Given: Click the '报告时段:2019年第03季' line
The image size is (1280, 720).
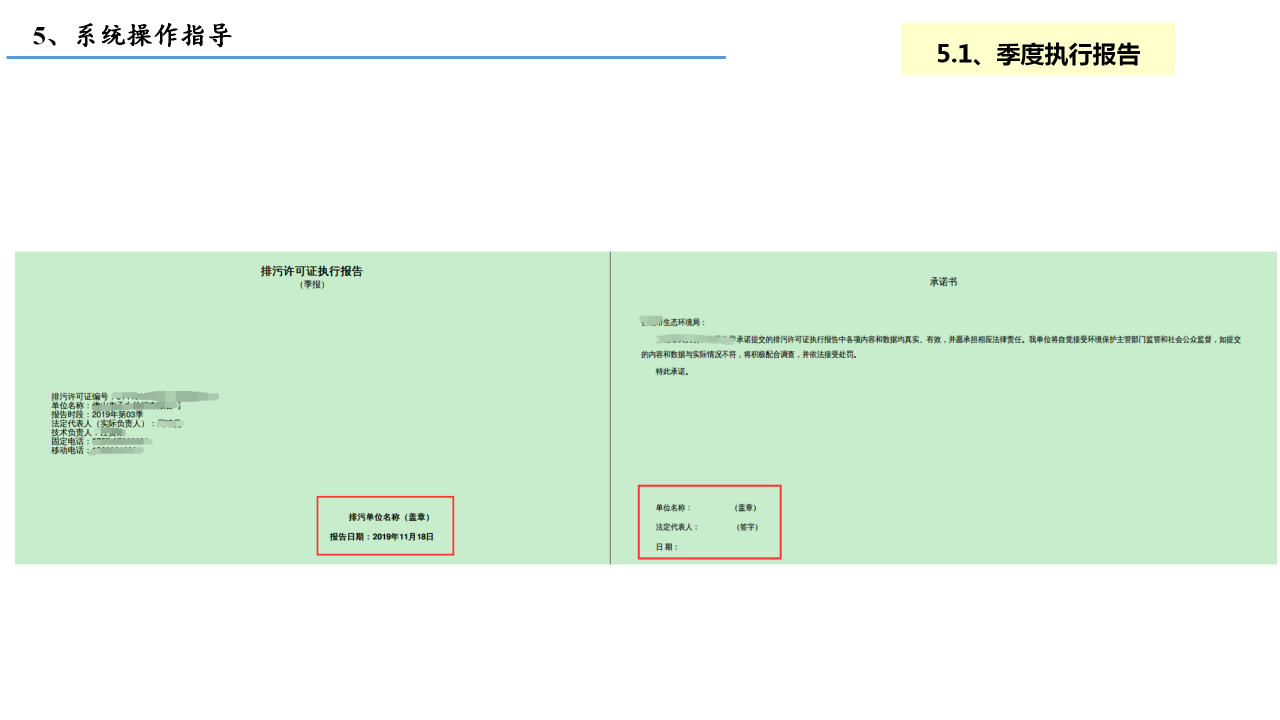Looking at the screenshot, I should click(x=98, y=415).
